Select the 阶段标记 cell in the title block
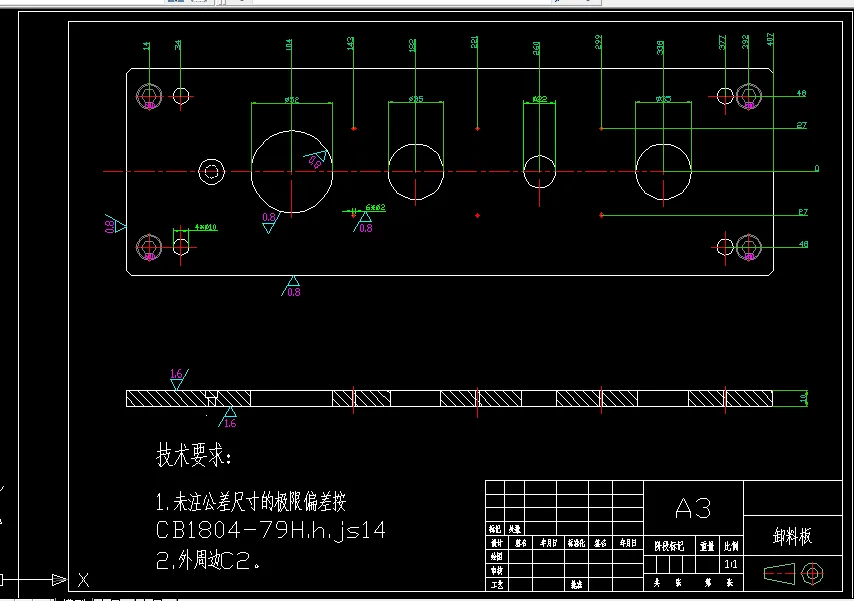The image size is (854, 601). click(669, 546)
